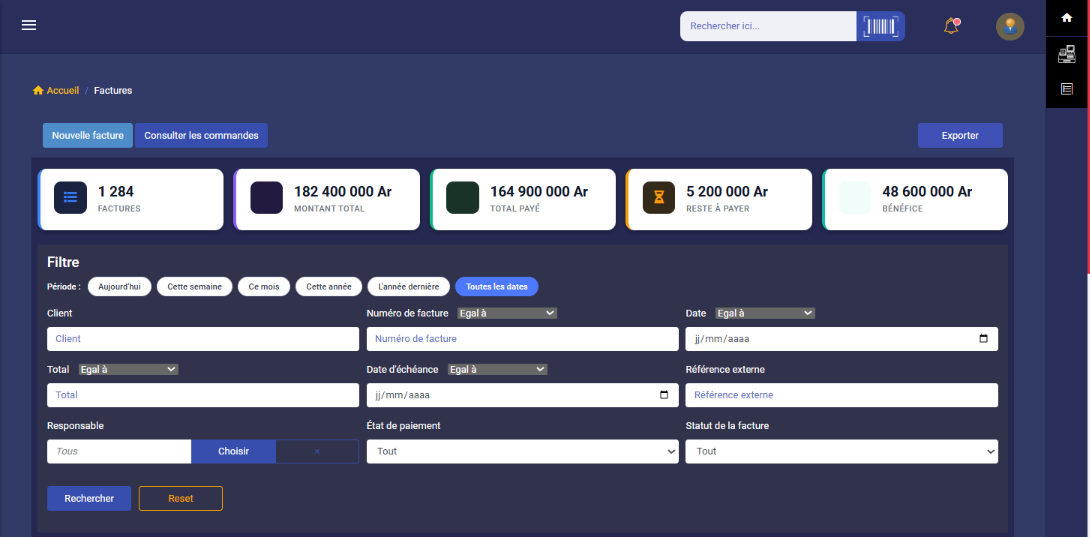
Task: Select the Toutes les dates period filter
Action: point(497,287)
